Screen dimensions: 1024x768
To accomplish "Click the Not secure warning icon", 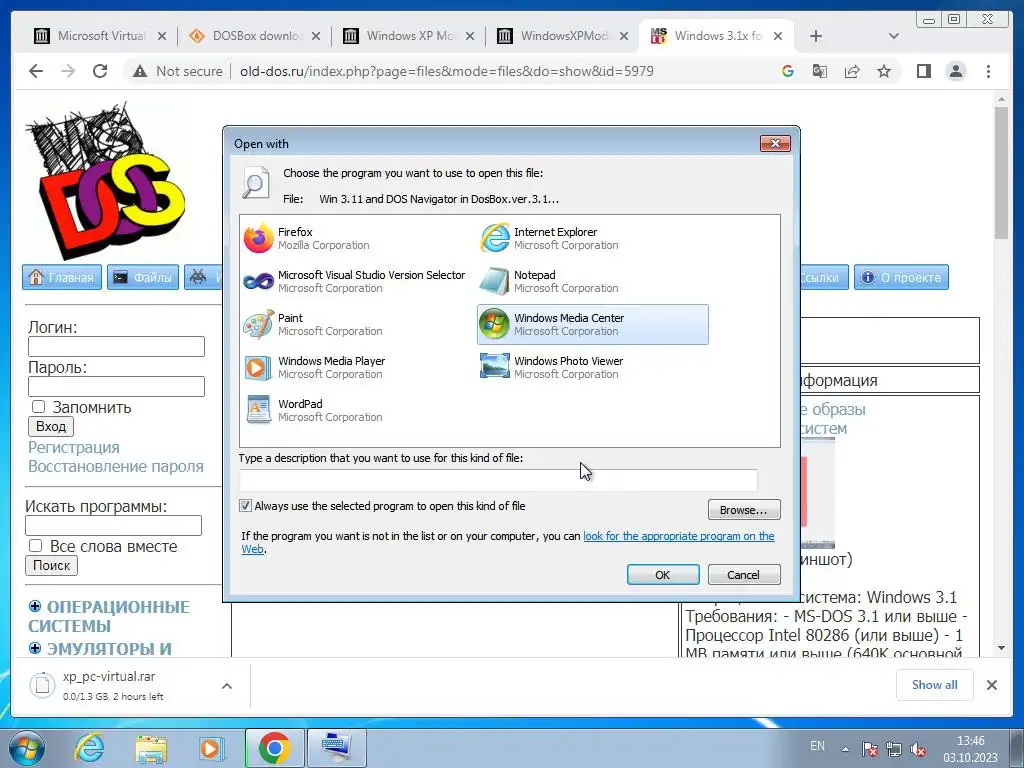I will click(x=140, y=71).
